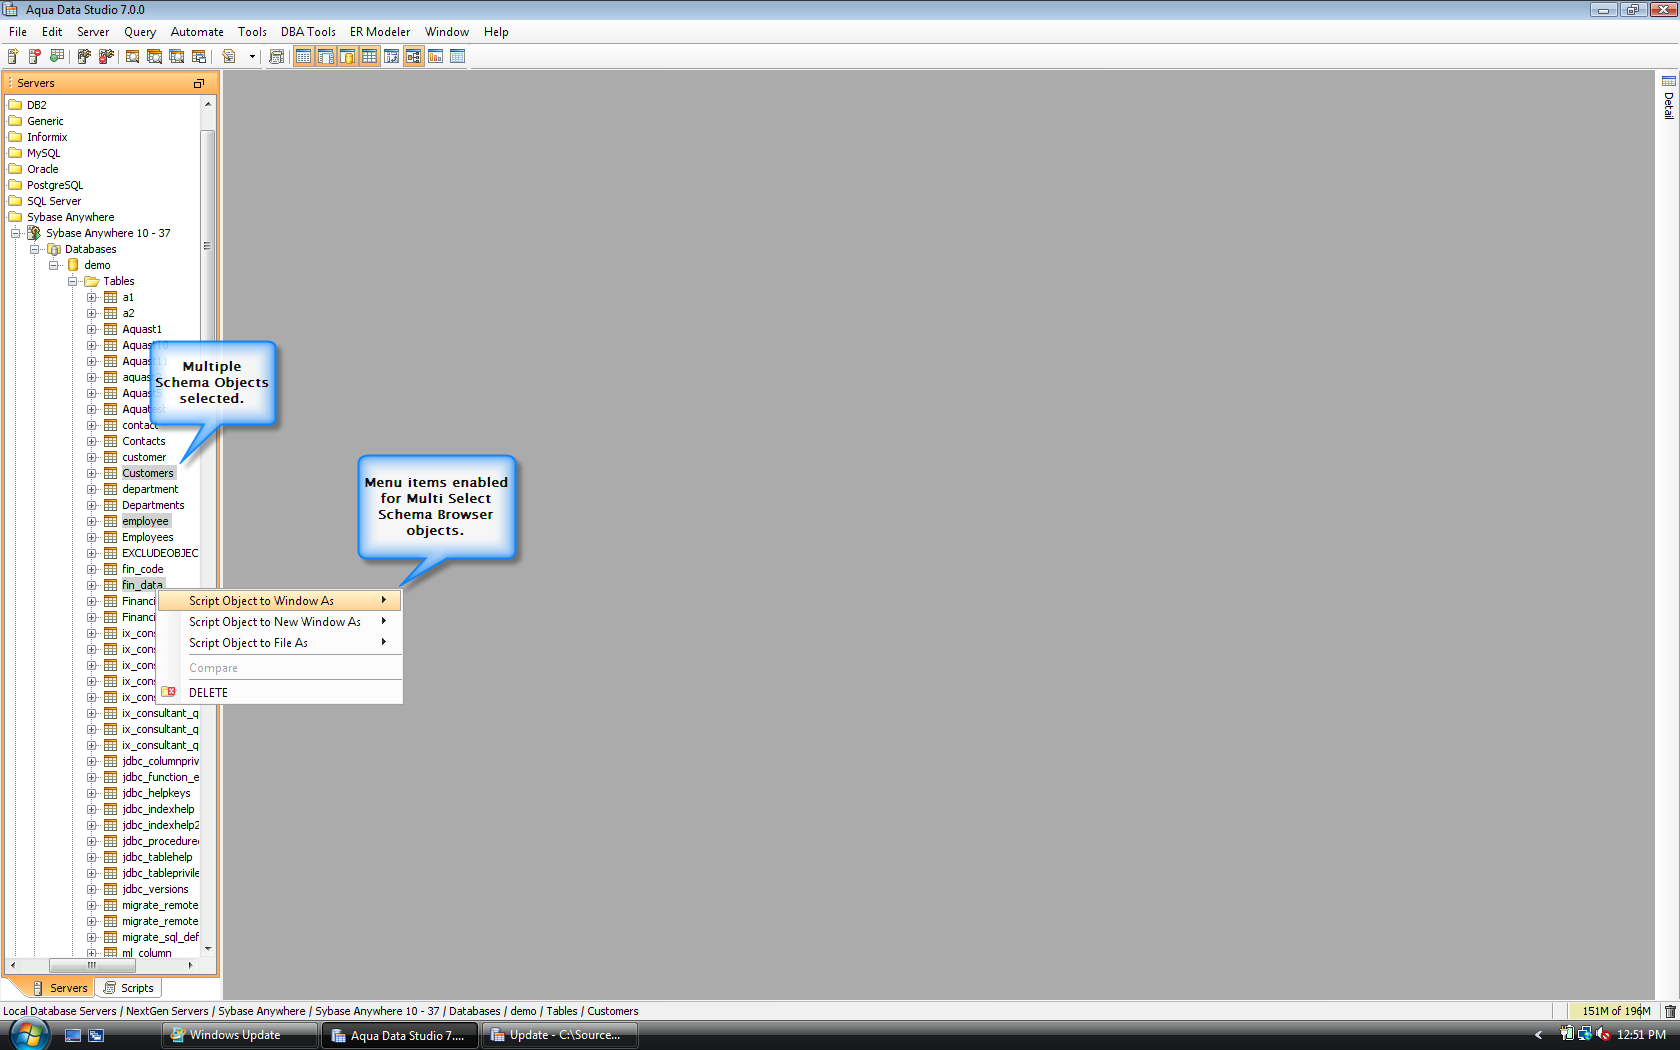
Task: Click the connect server plug icon
Action: [x=84, y=56]
